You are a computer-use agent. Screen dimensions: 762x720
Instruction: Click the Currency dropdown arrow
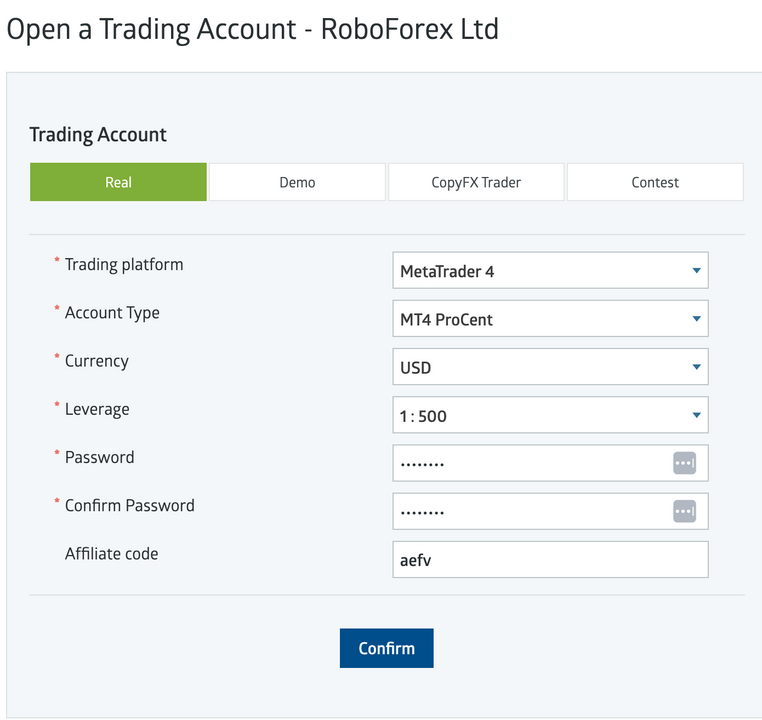pos(696,367)
